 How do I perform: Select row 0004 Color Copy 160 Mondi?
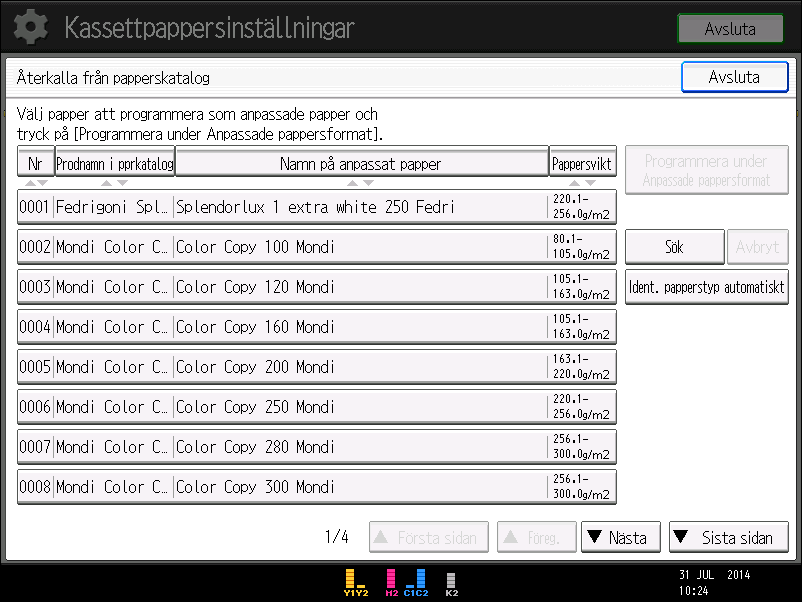pos(317,327)
